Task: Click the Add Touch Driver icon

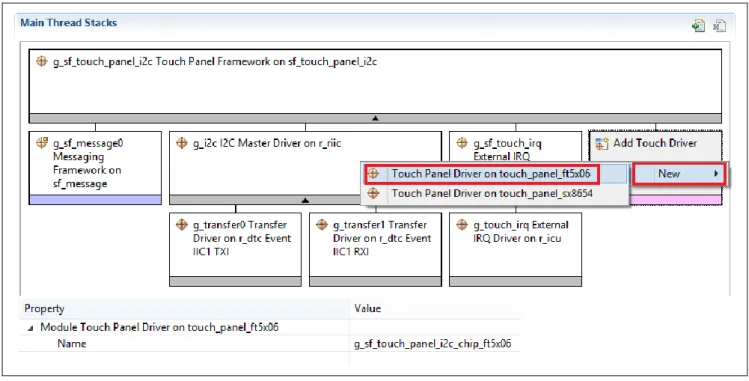Action: (x=602, y=143)
